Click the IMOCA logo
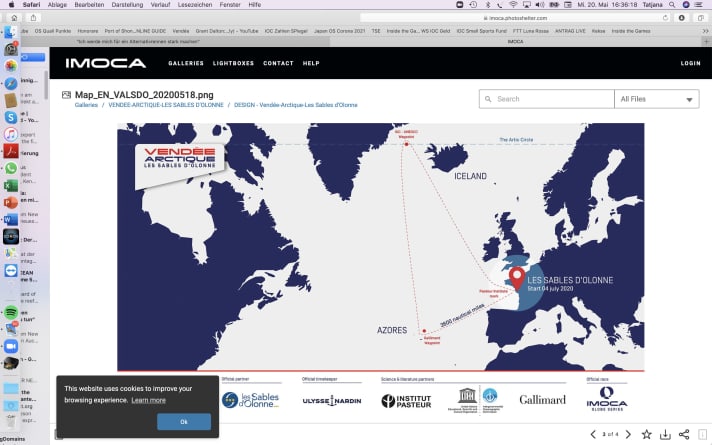 [106, 63]
